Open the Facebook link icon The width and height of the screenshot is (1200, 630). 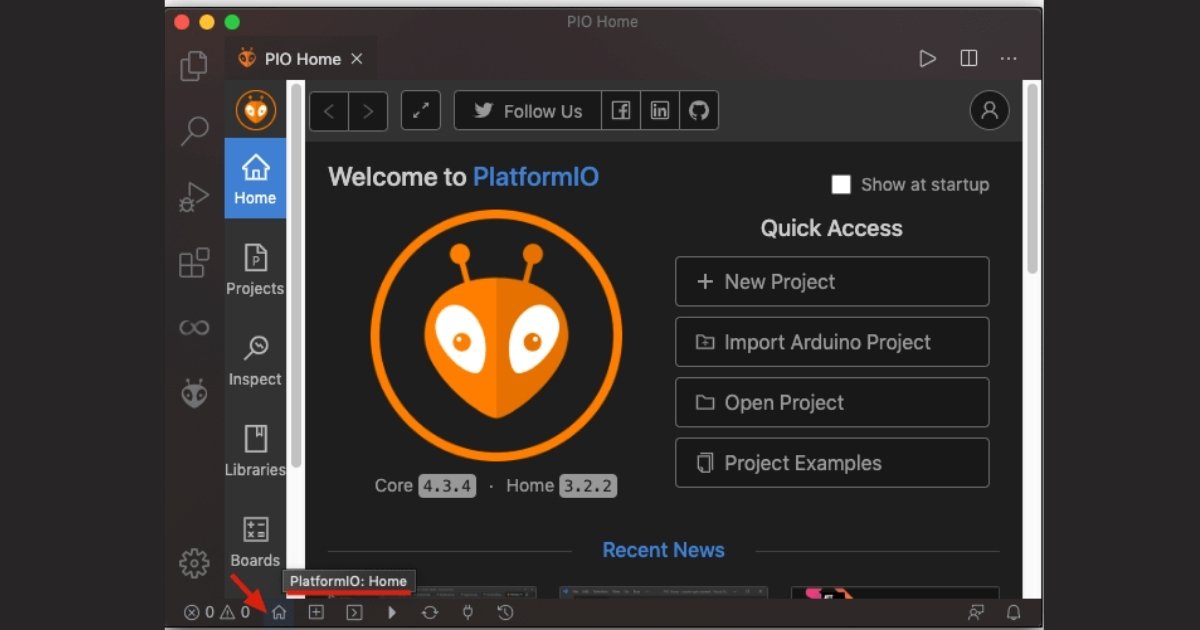coord(621,111)
